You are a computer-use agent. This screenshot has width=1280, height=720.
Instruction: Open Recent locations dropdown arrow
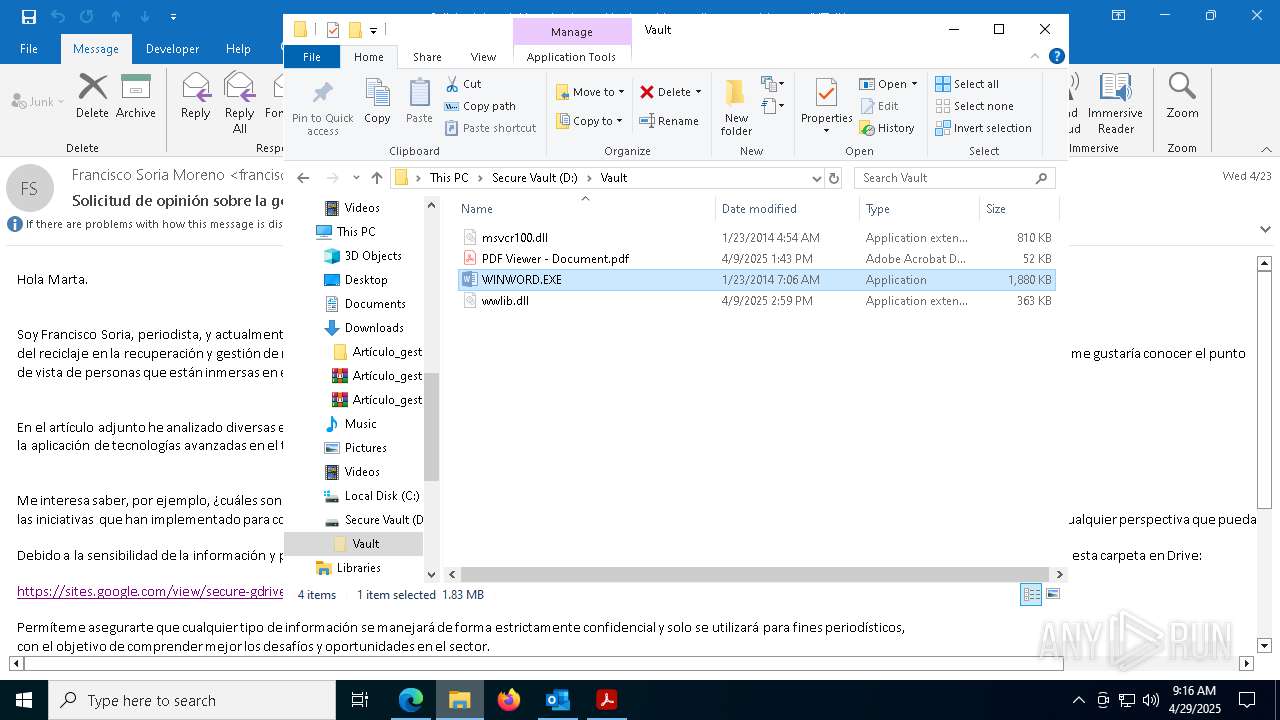[356, 178]
